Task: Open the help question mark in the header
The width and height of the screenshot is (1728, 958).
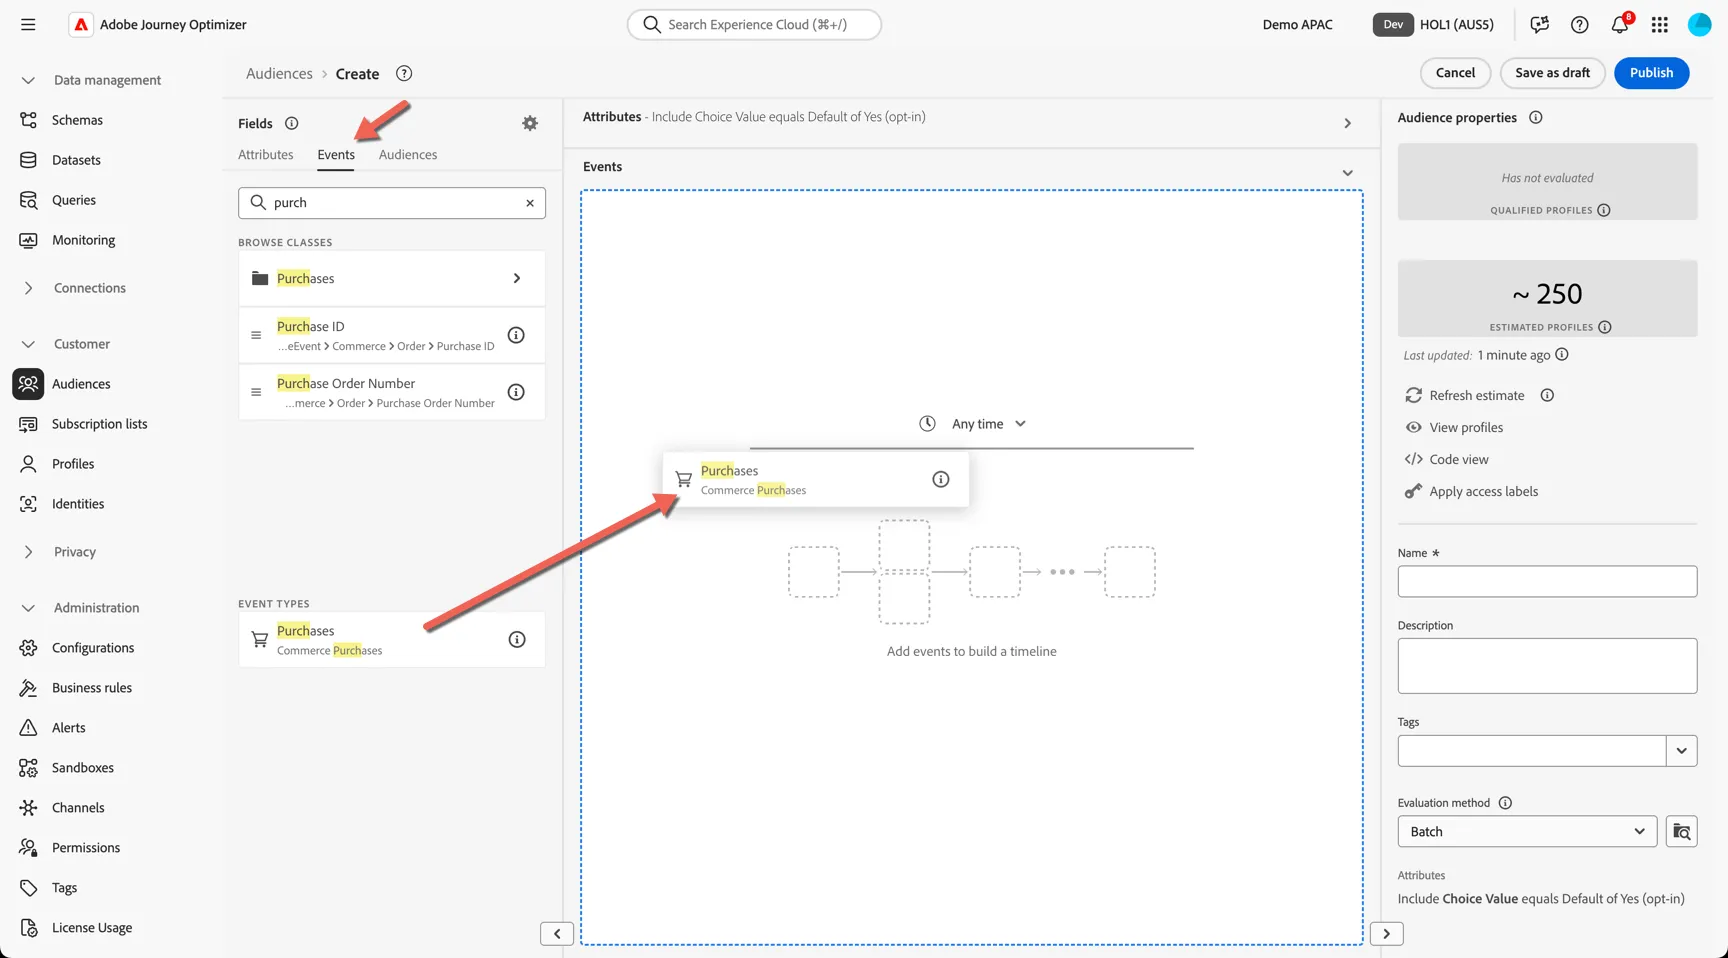Action: point(1580,24)
